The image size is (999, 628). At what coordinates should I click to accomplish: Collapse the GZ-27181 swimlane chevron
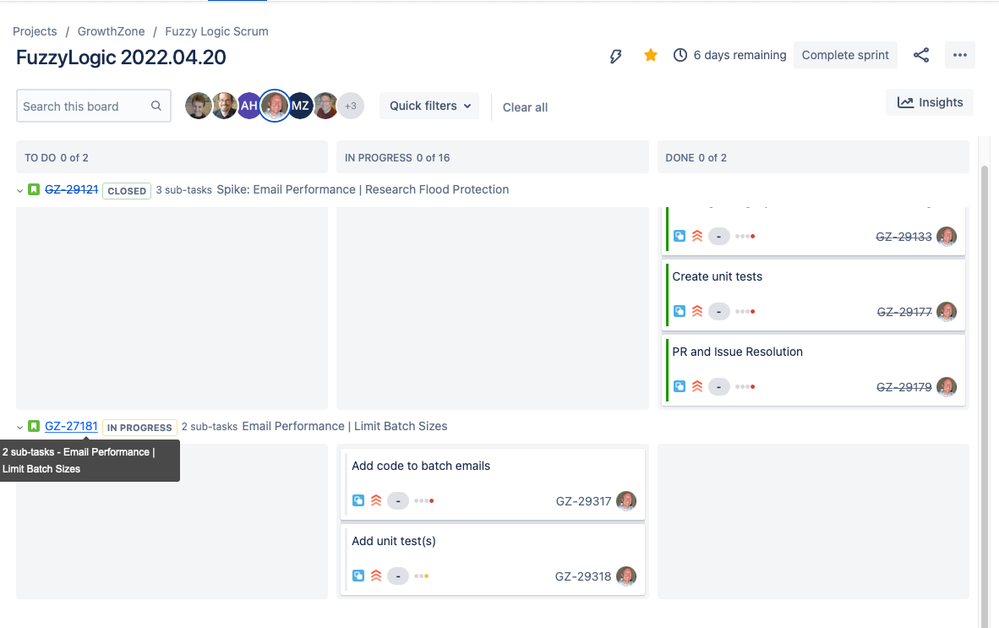20,427
